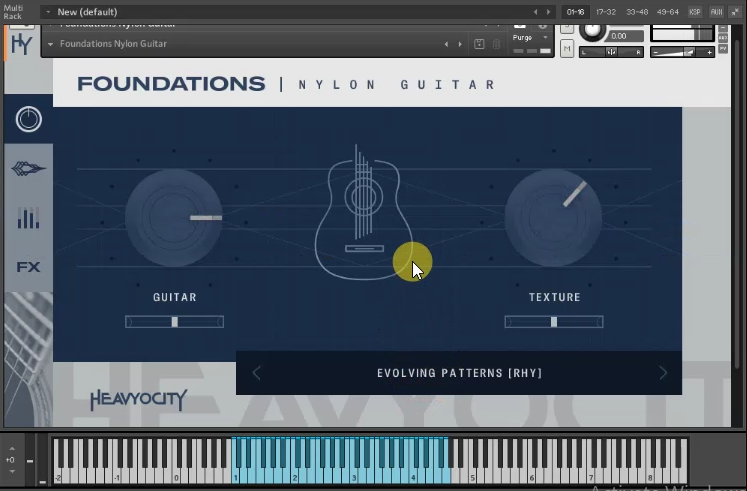This screenshot has height=491, width=747.
Task: Toggle the AUX sends panel button
Action: pyautogui.click(x=716, y=12)
